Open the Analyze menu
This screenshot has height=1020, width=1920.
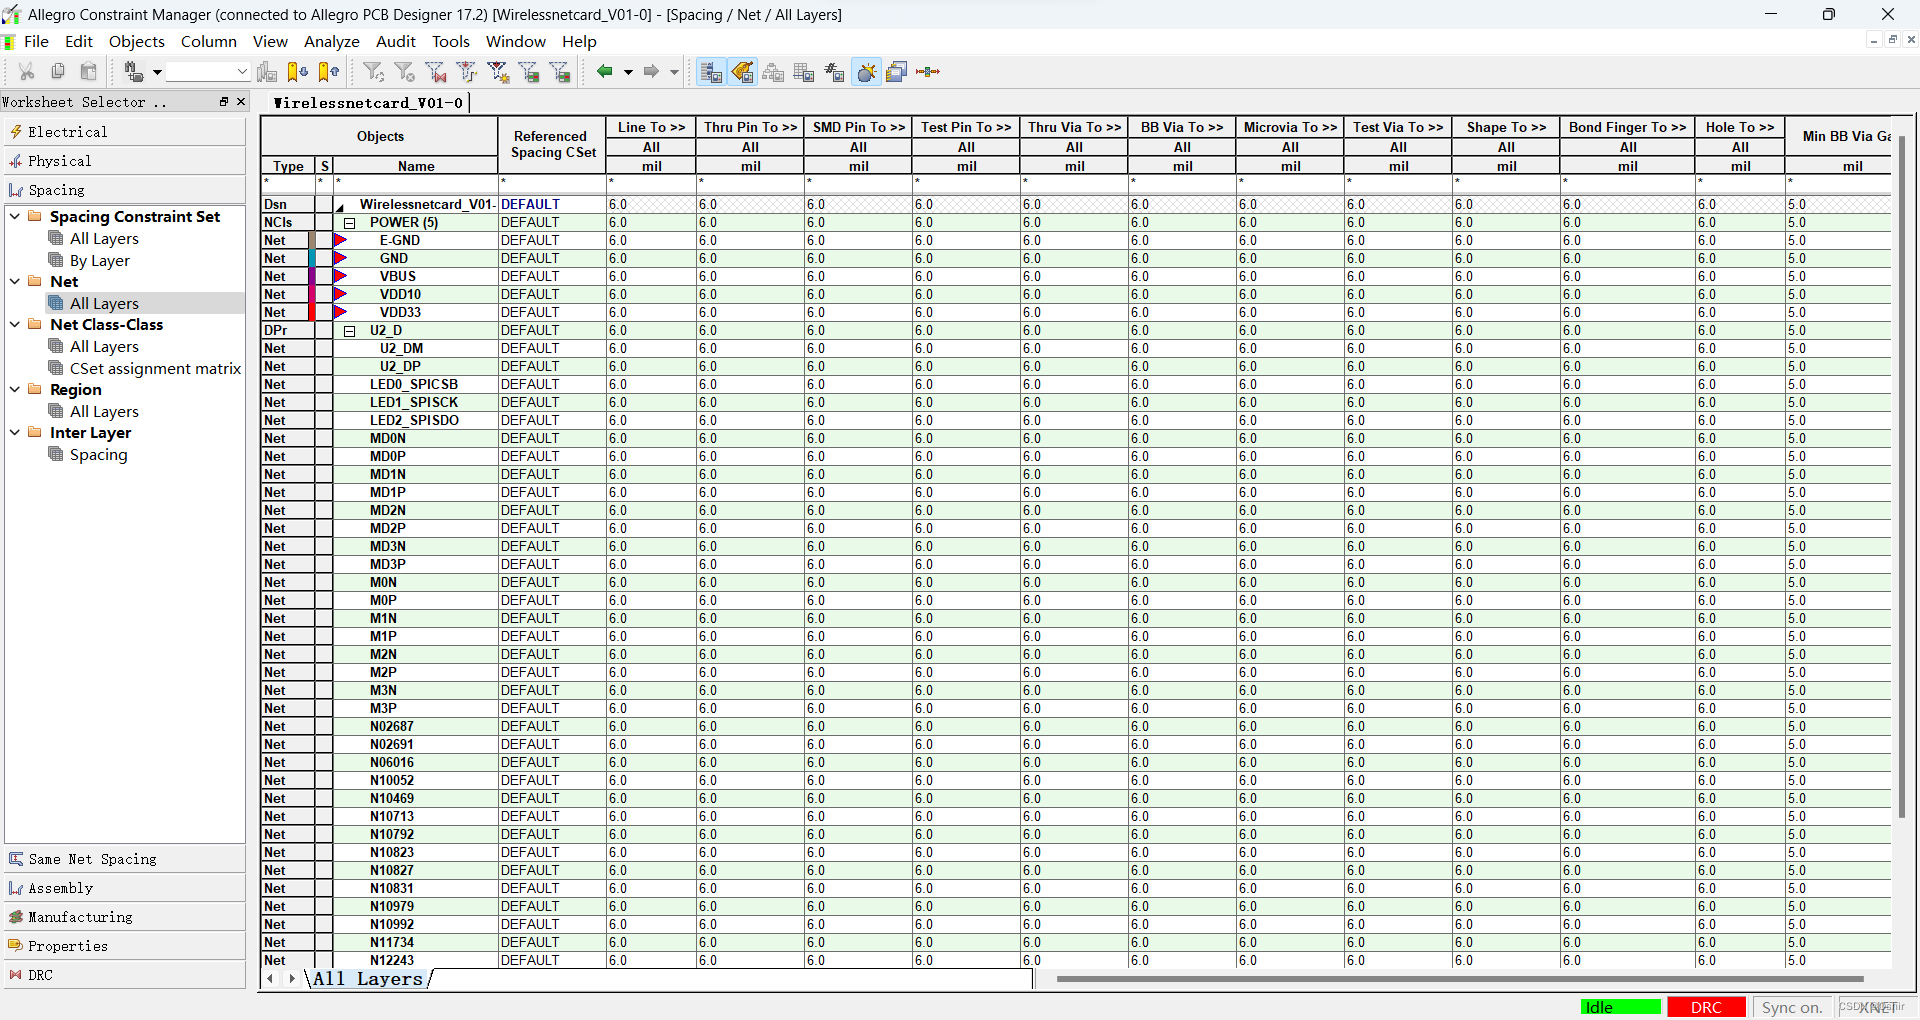tap(331, 41)
